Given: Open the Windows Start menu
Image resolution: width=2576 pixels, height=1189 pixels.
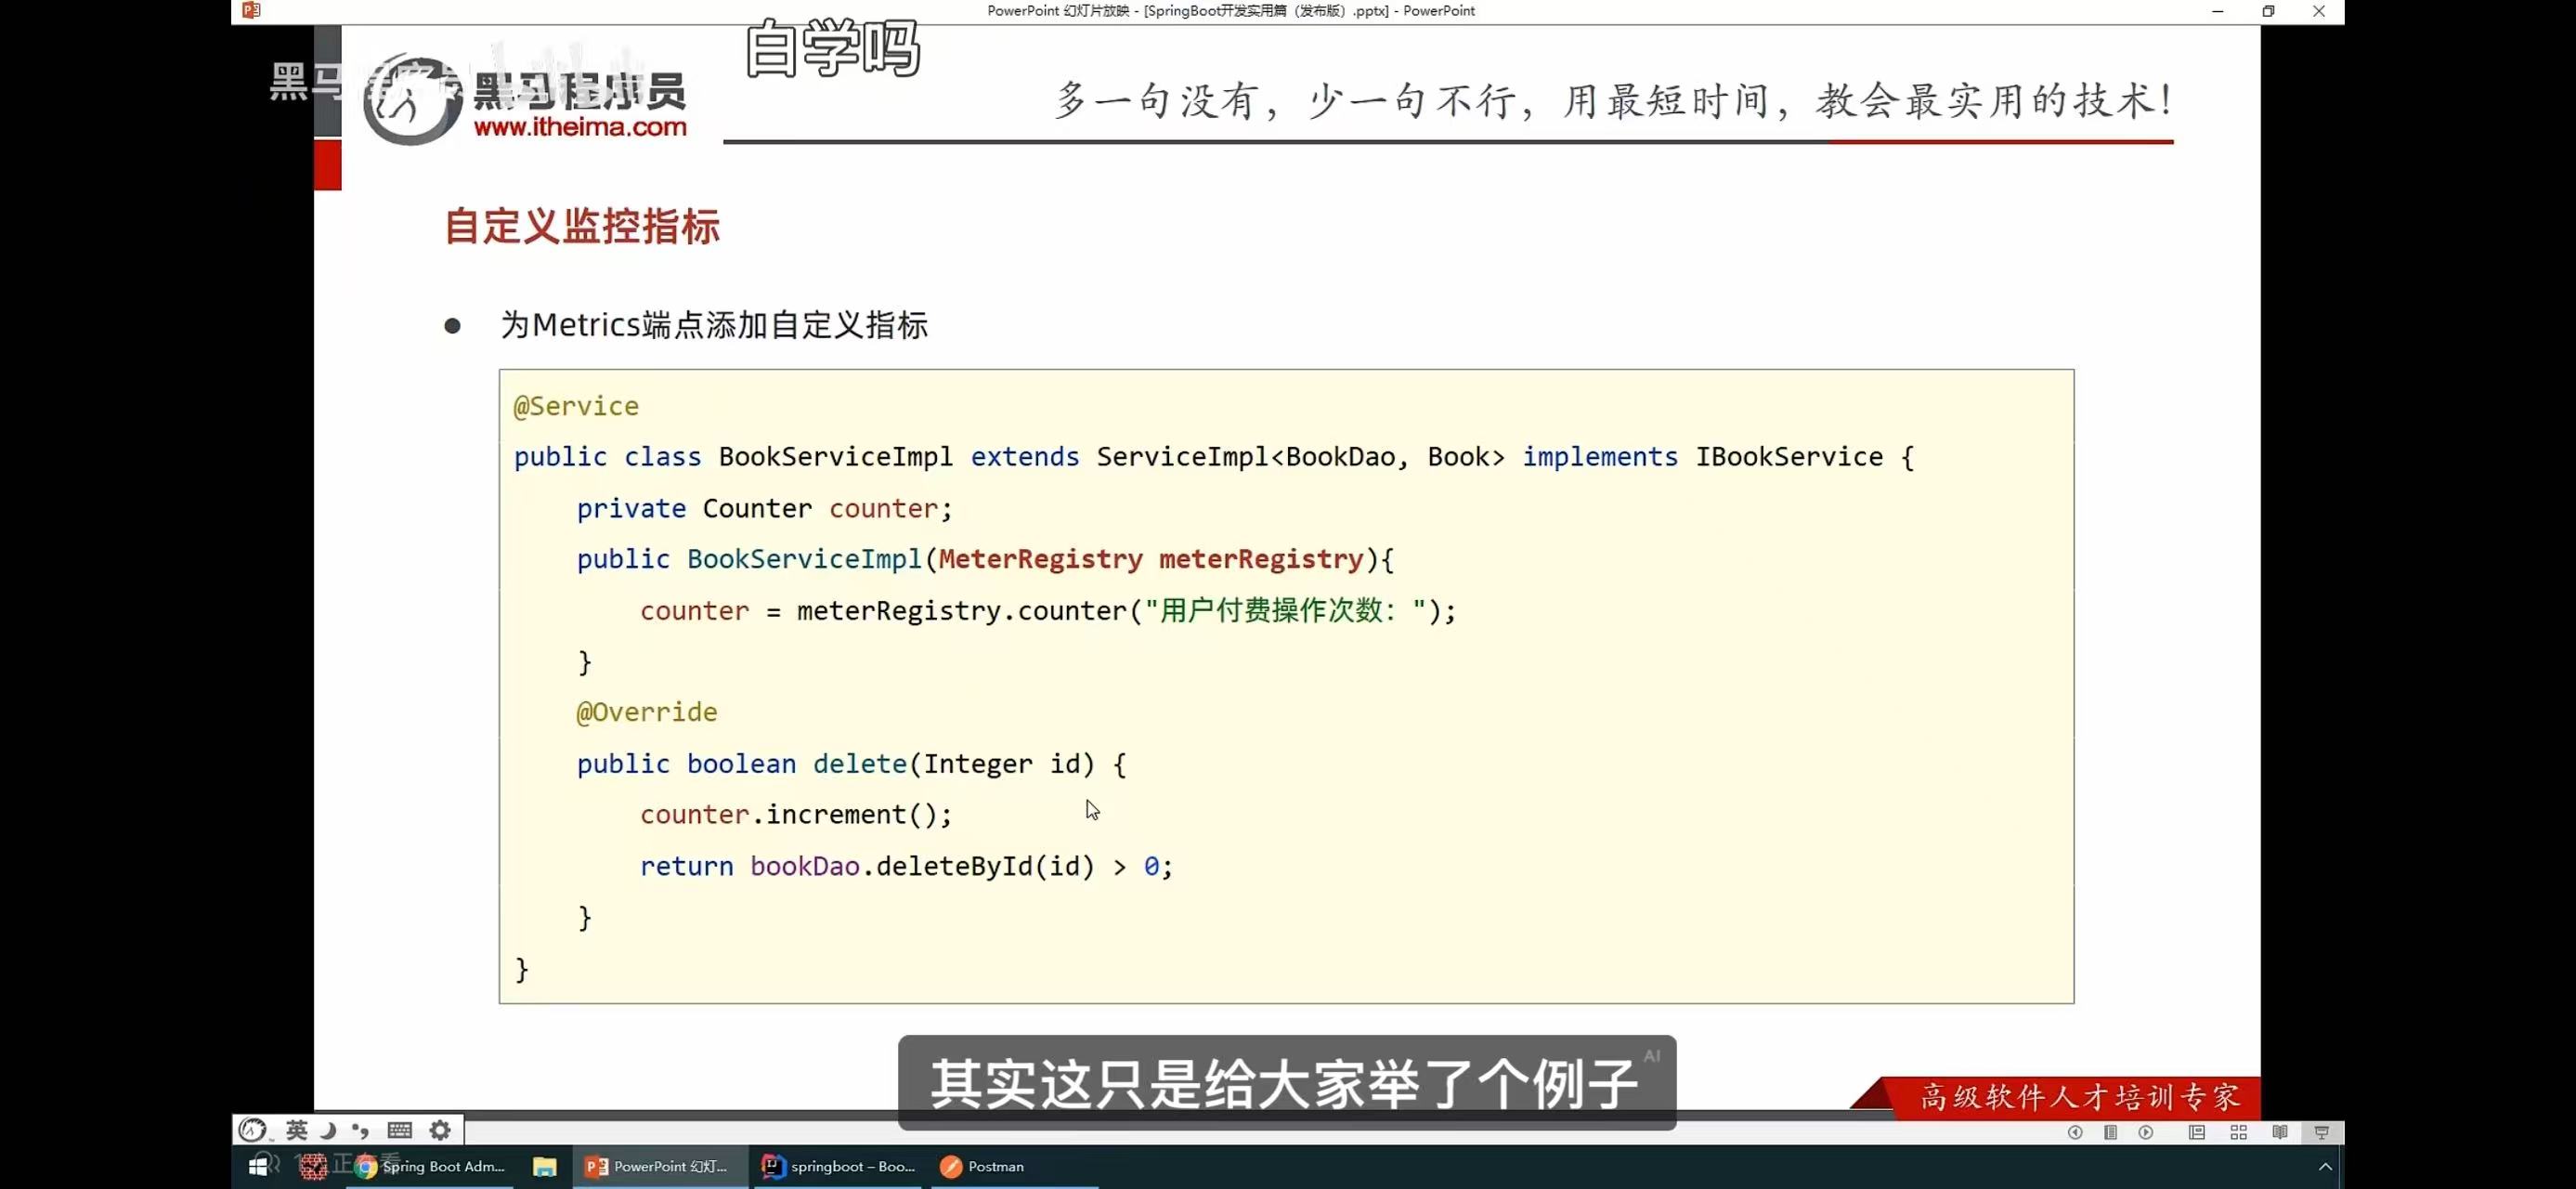Looking at the screenshot, I should coord(258,1167).
